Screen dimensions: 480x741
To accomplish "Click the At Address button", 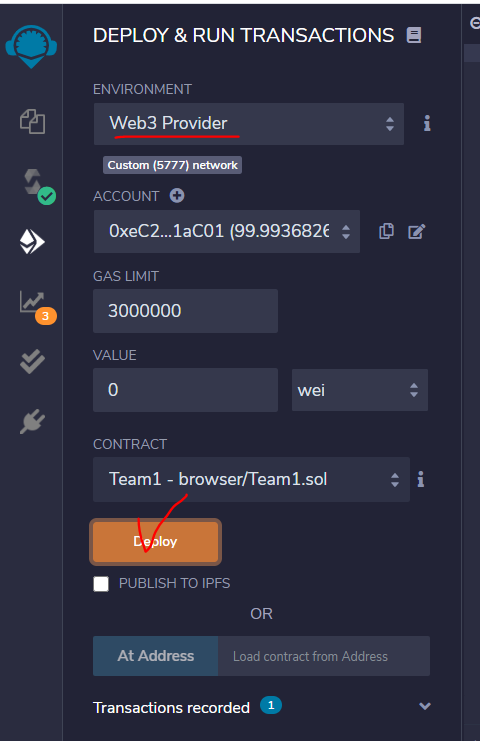I will pyautogui.click(x=155, y=656).
